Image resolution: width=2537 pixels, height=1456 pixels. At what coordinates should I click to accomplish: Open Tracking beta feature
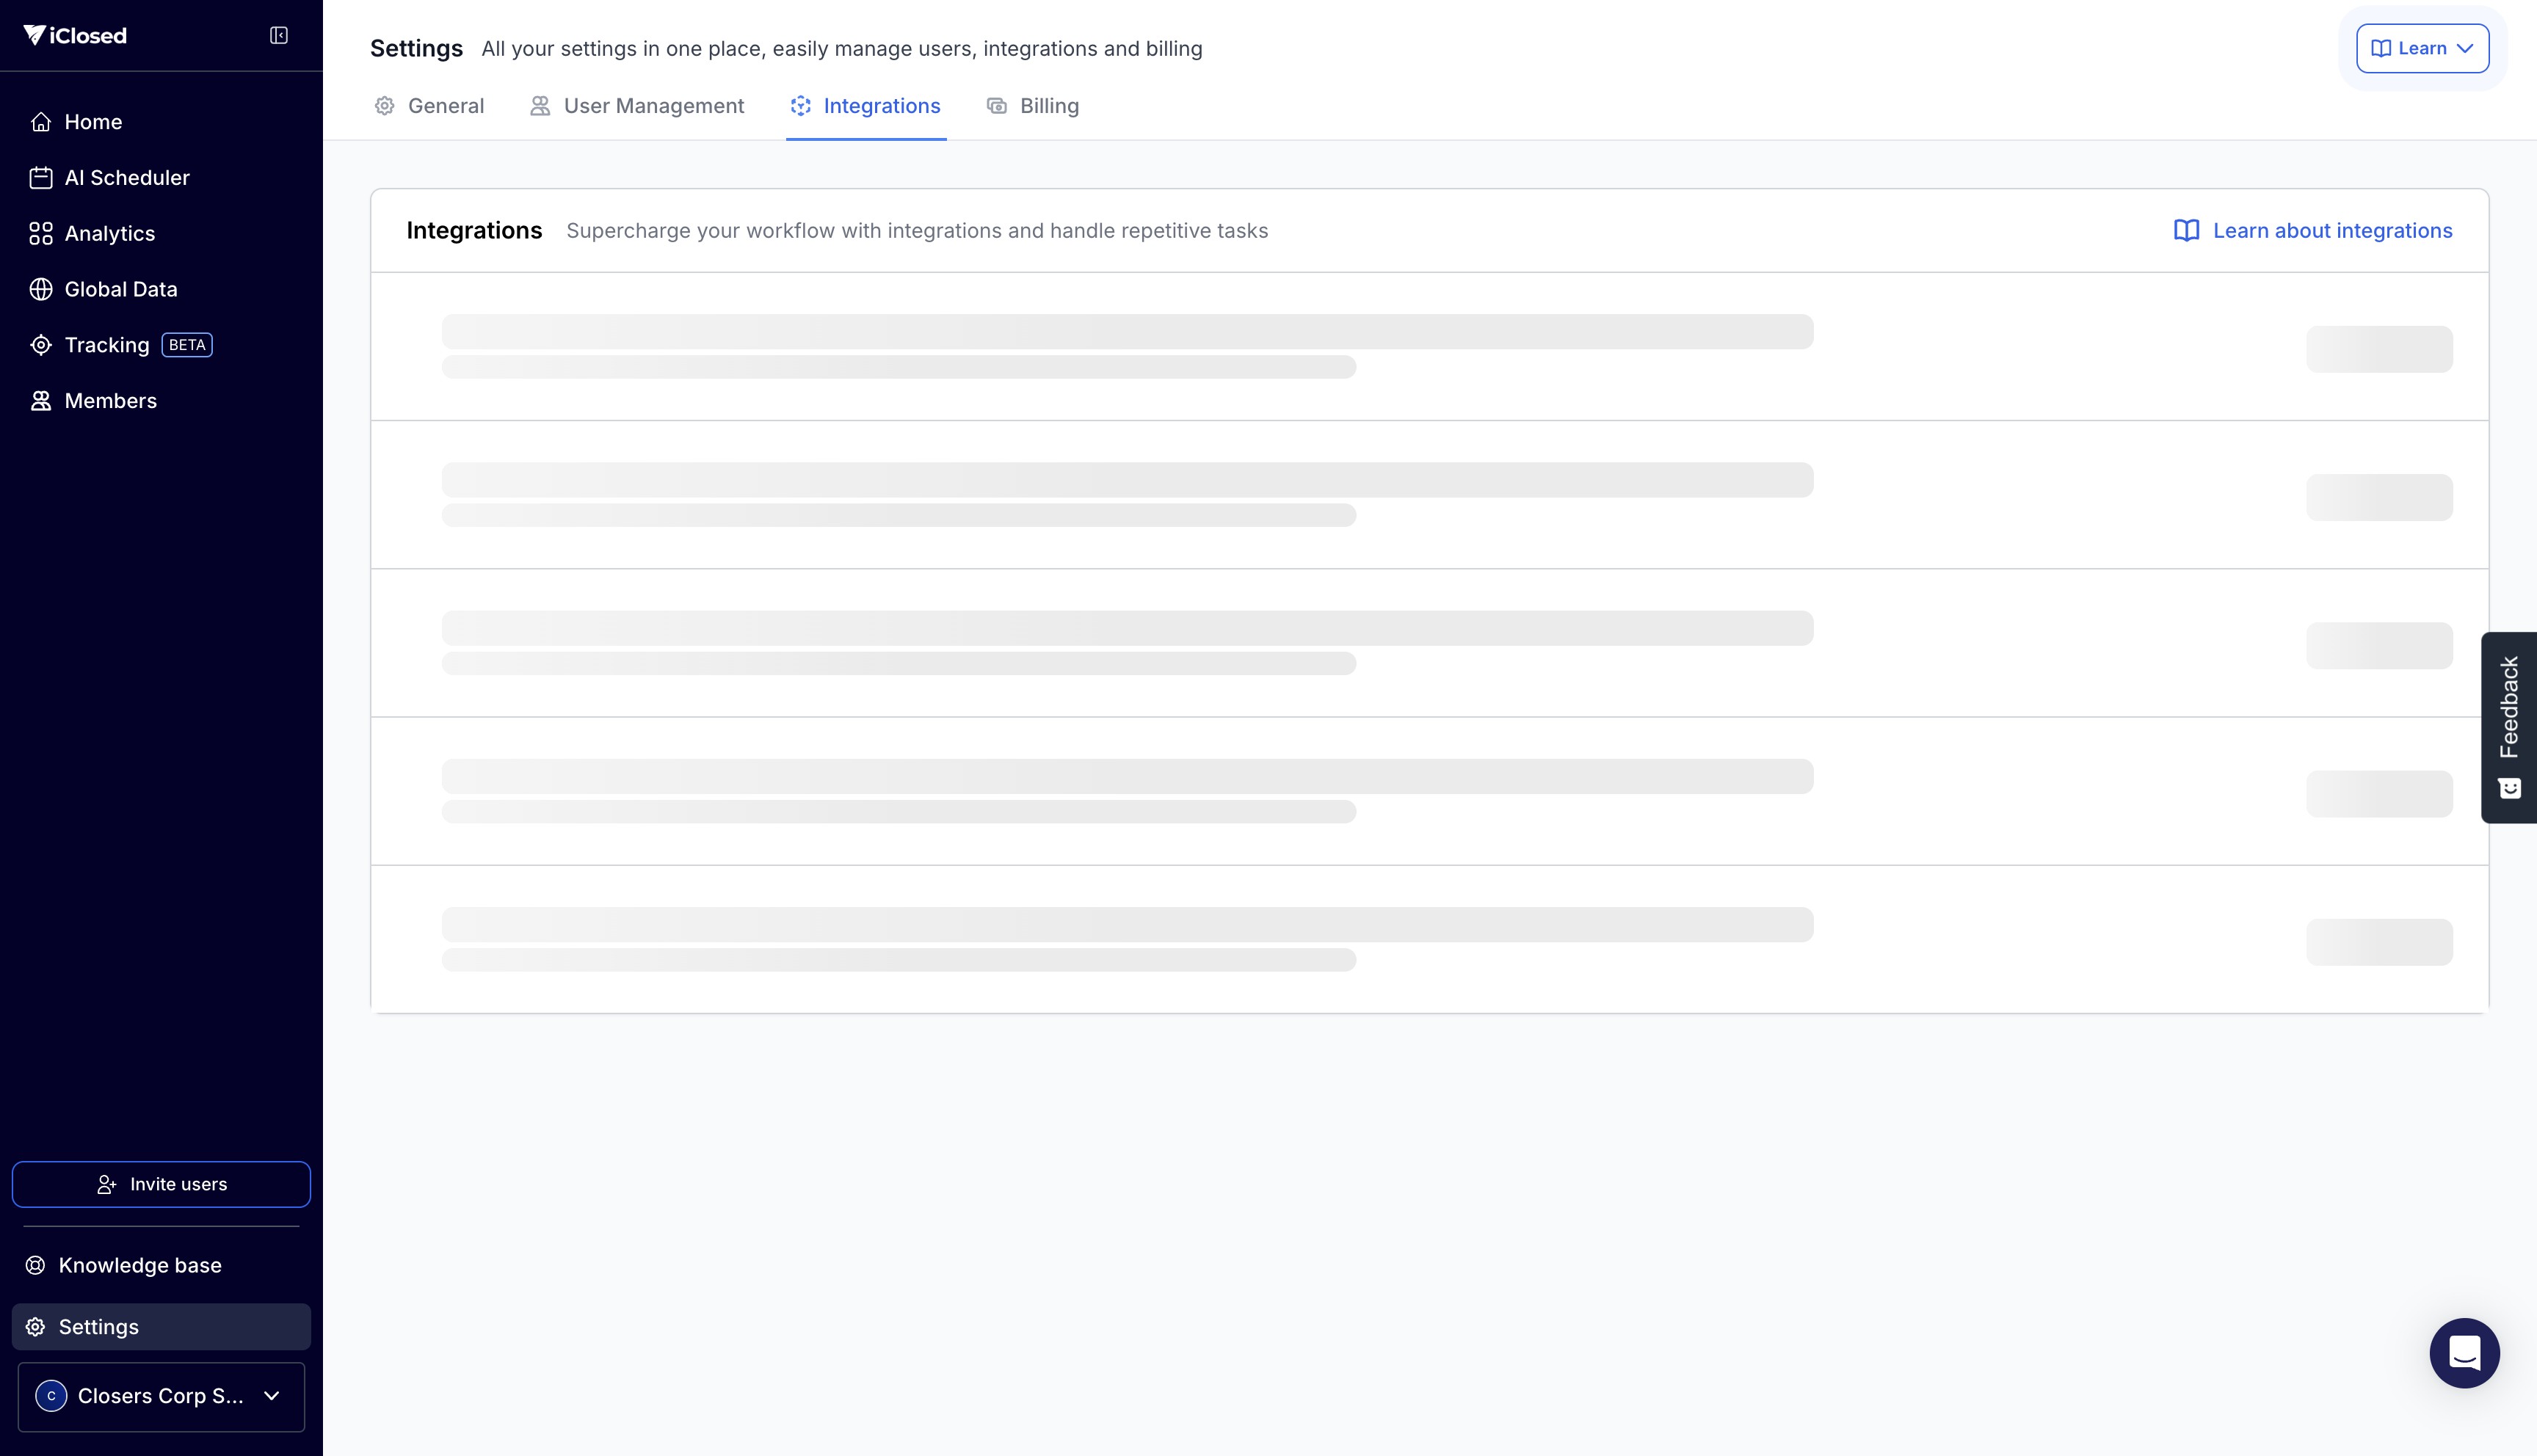click(x=106, y=345)
